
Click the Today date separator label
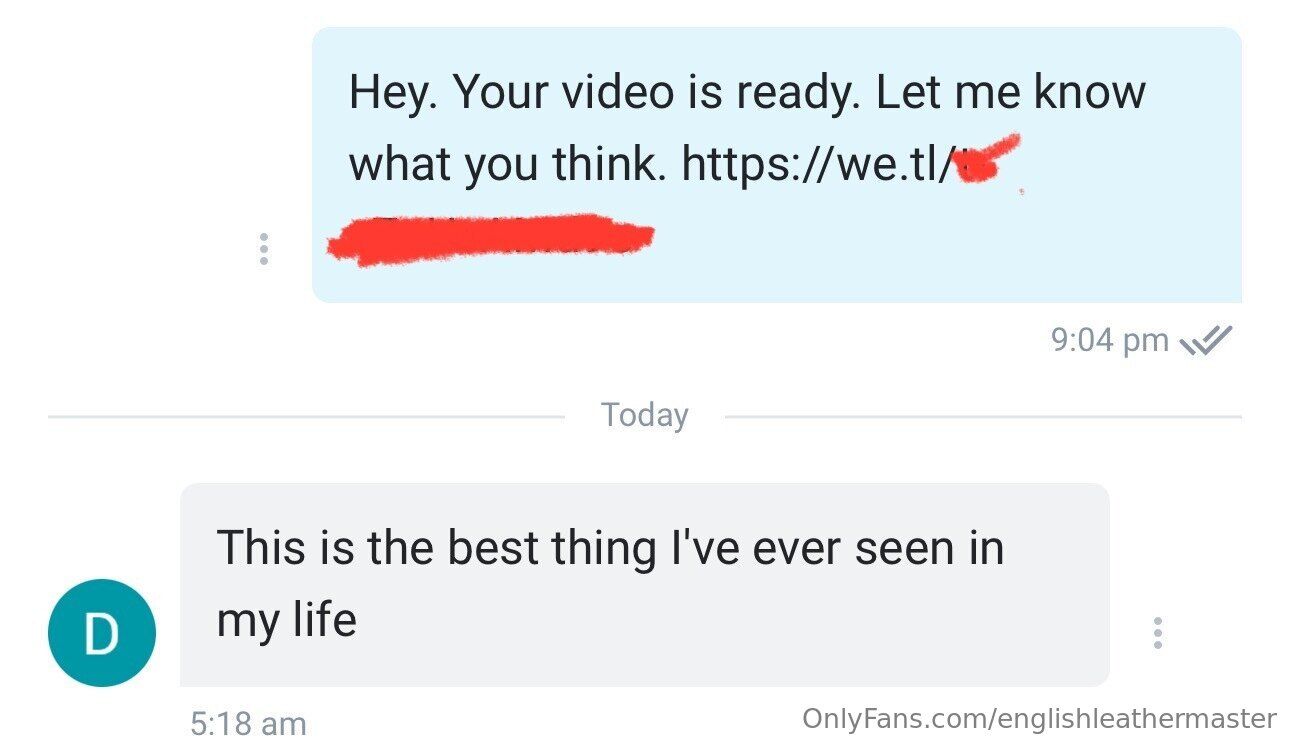[x=645, y=415]
